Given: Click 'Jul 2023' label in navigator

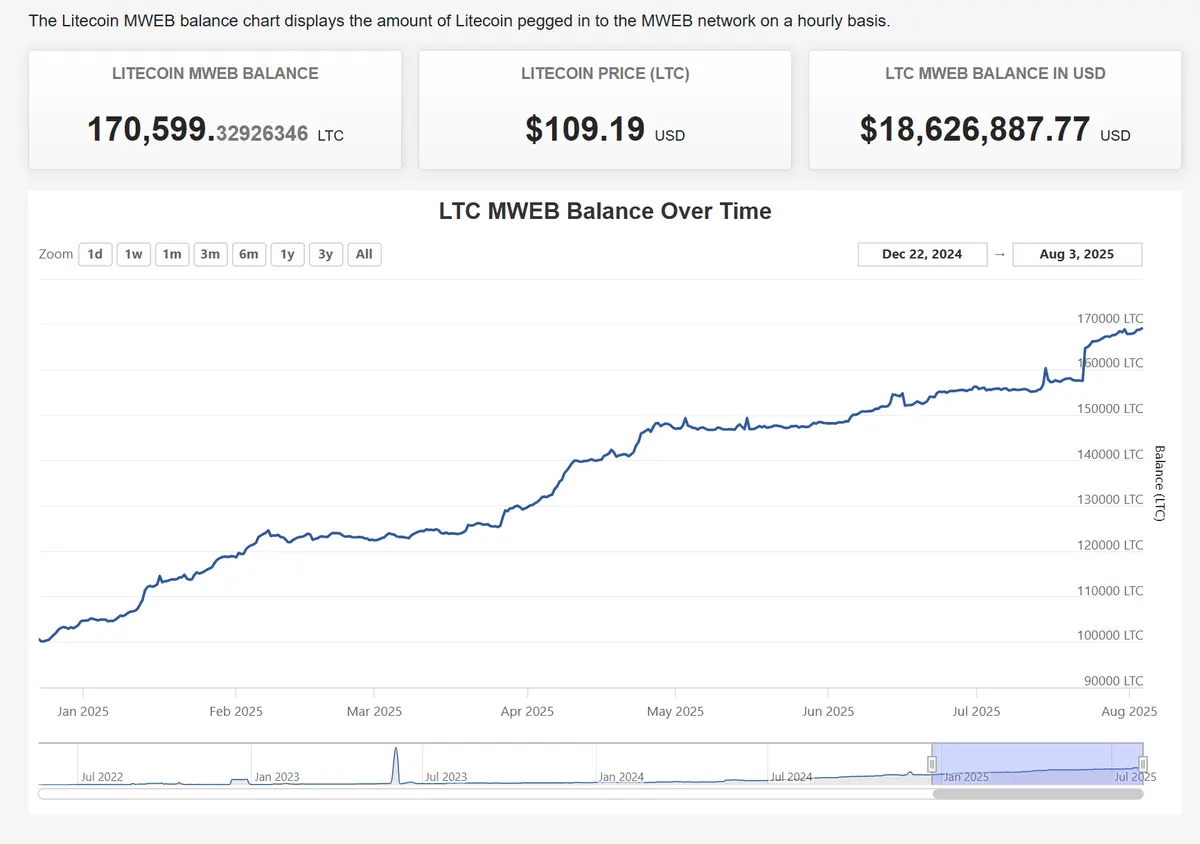Looking at the screenshot, I should [x=446, y=776].
